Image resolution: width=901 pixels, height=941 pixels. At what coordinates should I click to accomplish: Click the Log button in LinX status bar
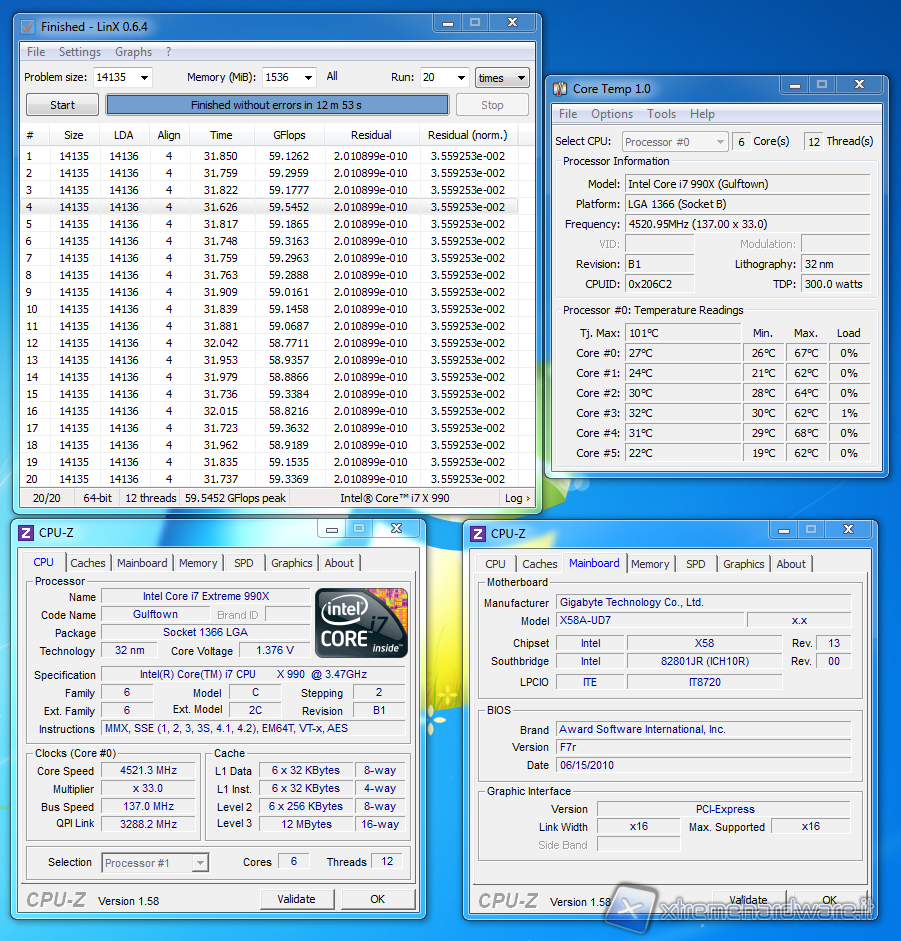coord(517,498)
